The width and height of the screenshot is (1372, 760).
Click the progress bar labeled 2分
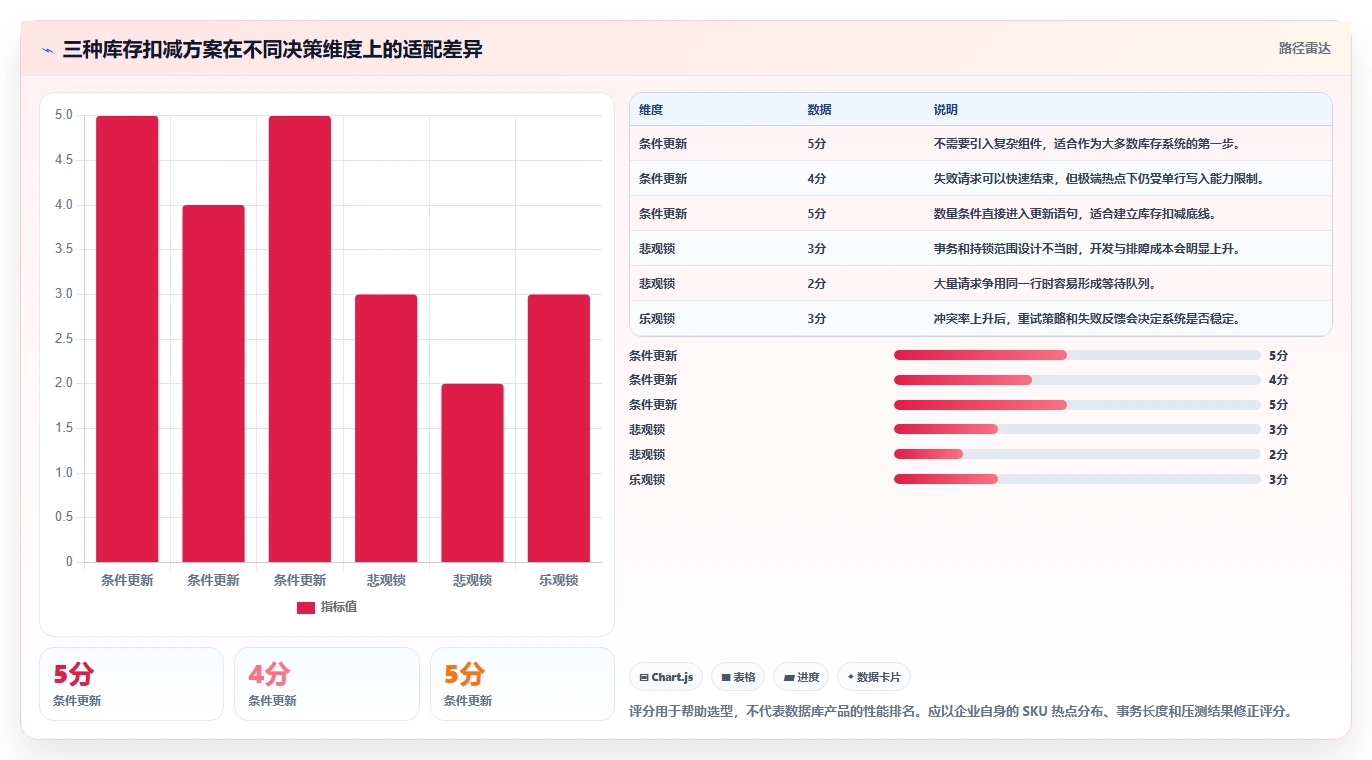coord(1077,454)
